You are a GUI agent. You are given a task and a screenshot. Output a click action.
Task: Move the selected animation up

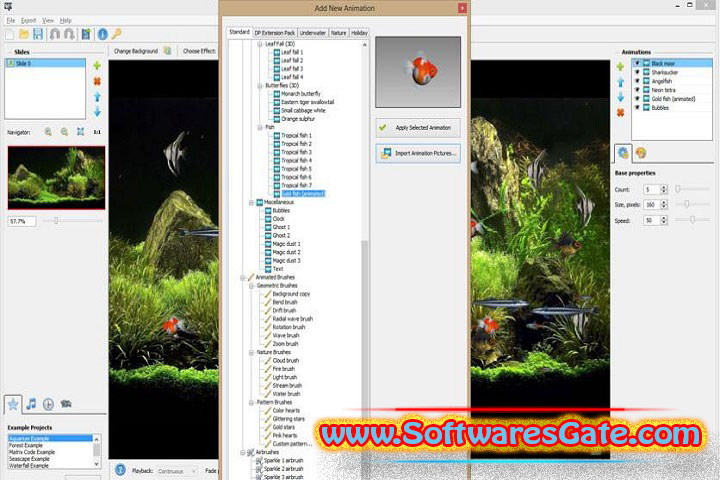pyautogui.click(x=620, y=82)
